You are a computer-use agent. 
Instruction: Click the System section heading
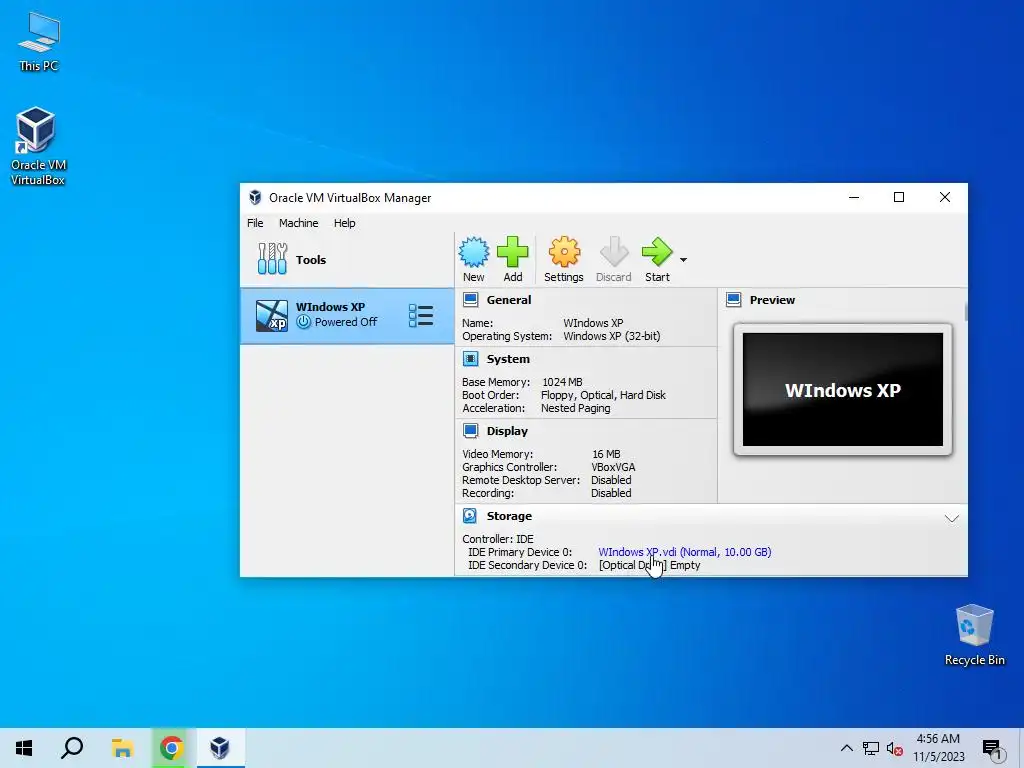(x=508, y=359)
